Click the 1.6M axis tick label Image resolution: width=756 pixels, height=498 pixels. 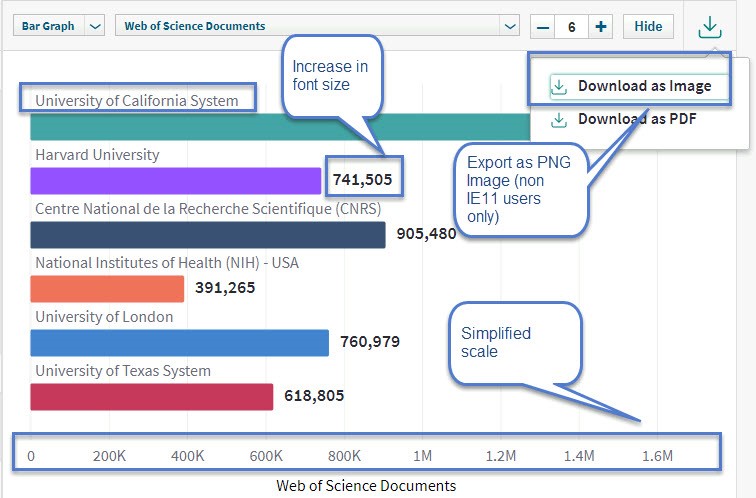click(658, 456)
